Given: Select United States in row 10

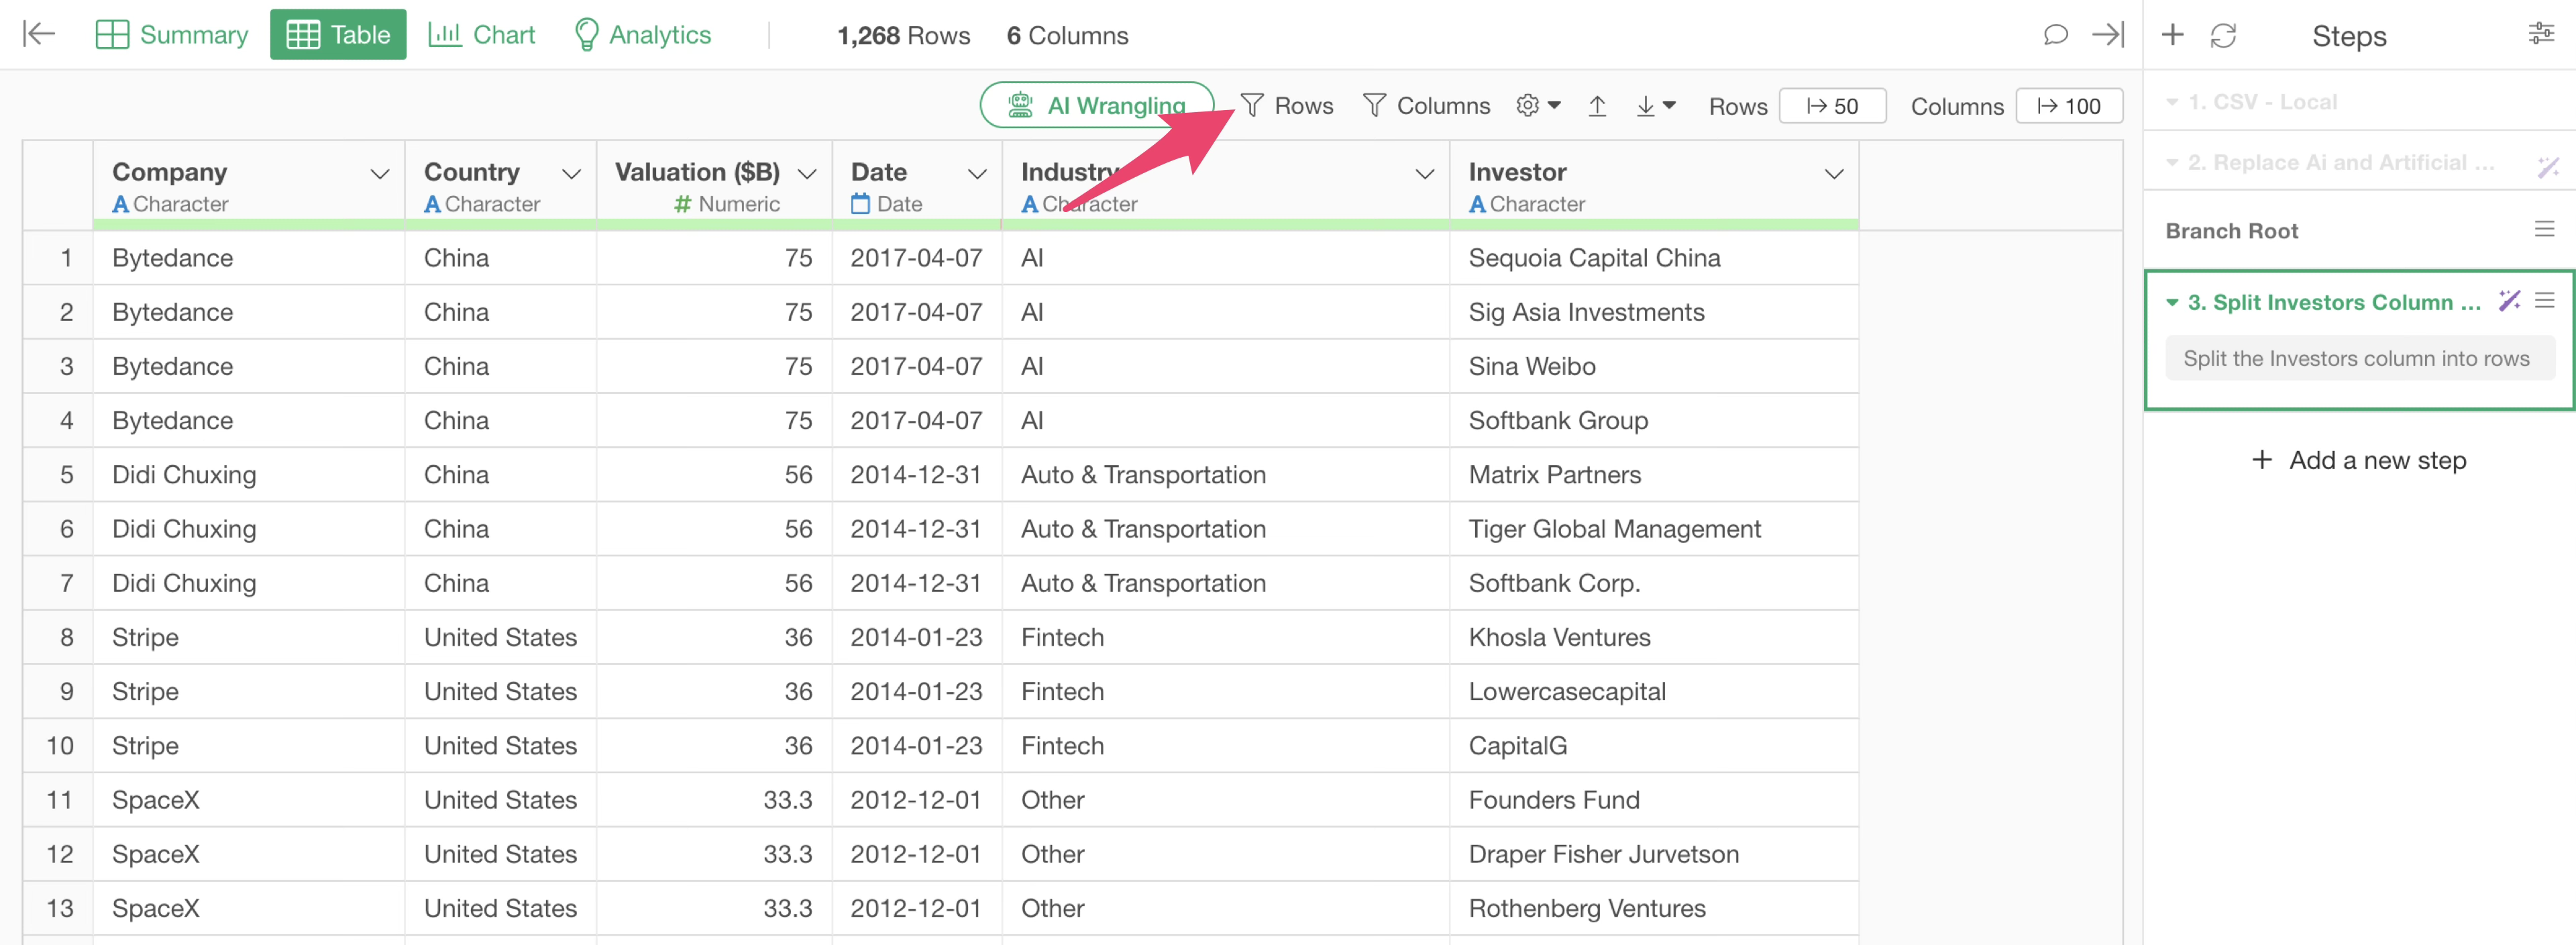Looking at the screenshot, I should pyautogui.click(x=500, y=745).
